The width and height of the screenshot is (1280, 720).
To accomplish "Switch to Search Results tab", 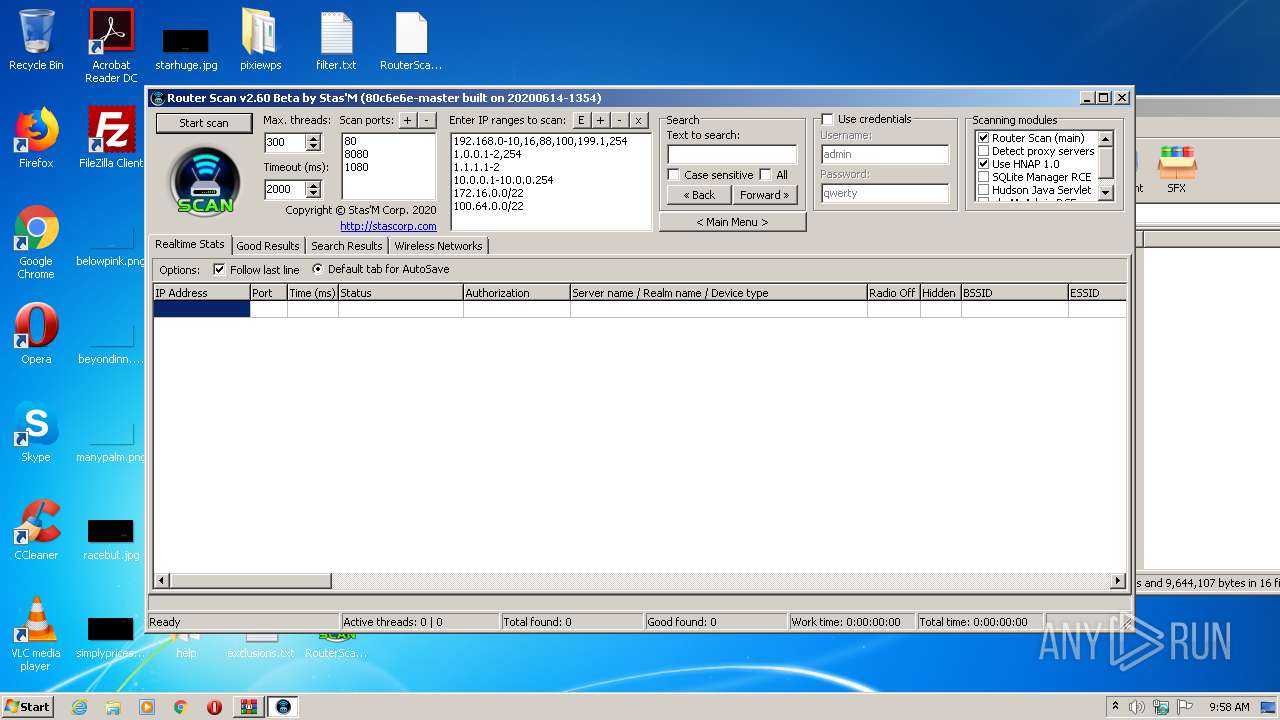I will pos(346,246).
